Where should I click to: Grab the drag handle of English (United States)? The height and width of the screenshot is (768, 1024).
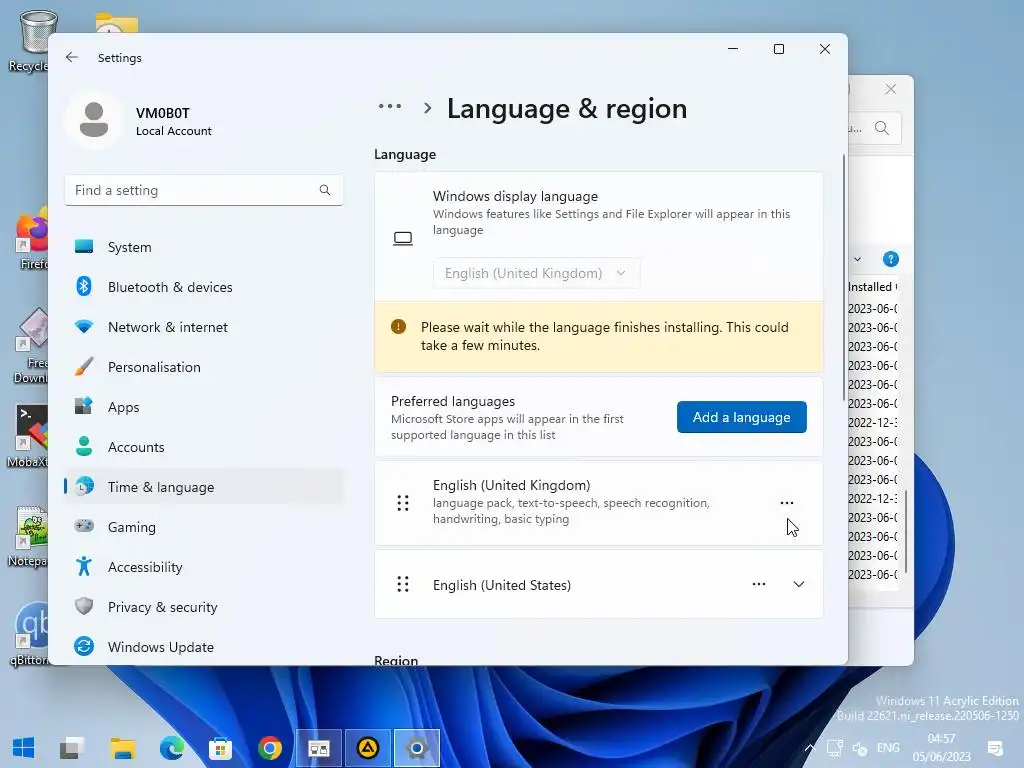pos(403,584)
